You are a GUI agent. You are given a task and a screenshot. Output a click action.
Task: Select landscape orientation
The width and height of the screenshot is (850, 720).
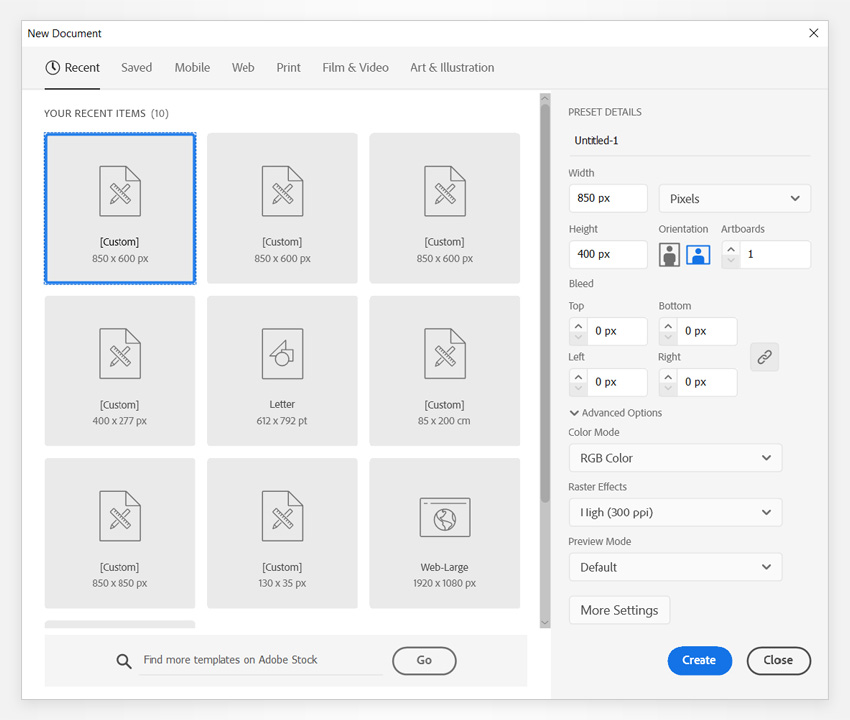(697, 254)
